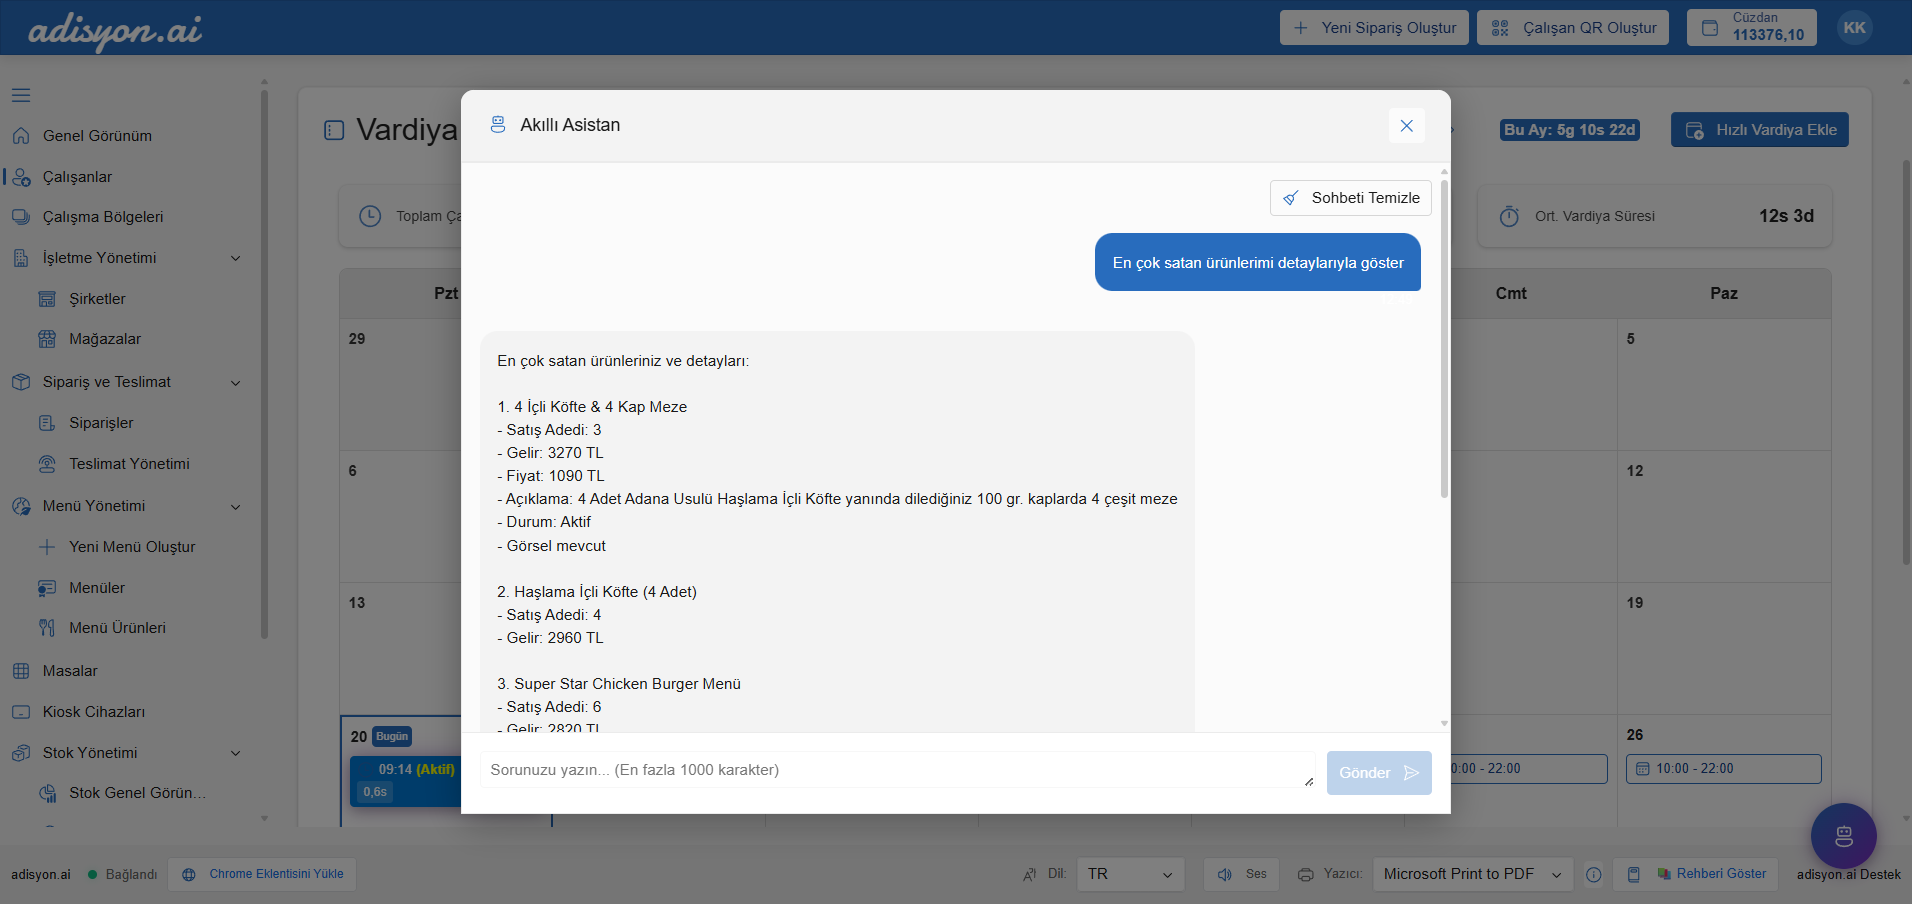Select Çalışanlar in the sidebar
Viewport: 1912px width, 904px height.
(x=77, y=177)
